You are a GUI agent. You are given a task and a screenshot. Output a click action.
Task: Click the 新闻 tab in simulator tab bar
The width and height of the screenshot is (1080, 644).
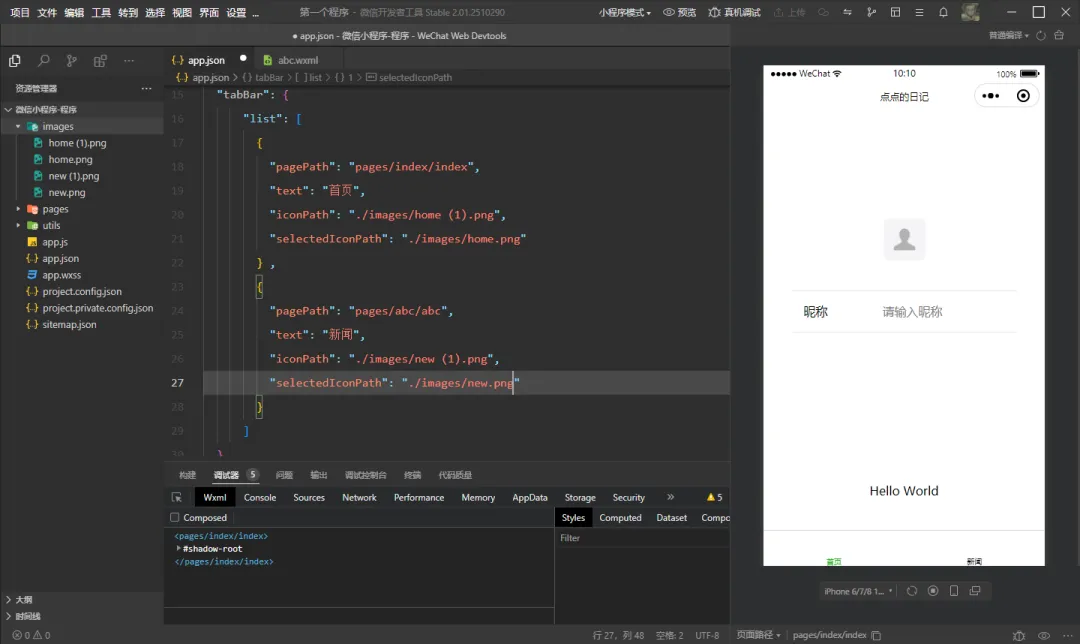click(974, 561)
